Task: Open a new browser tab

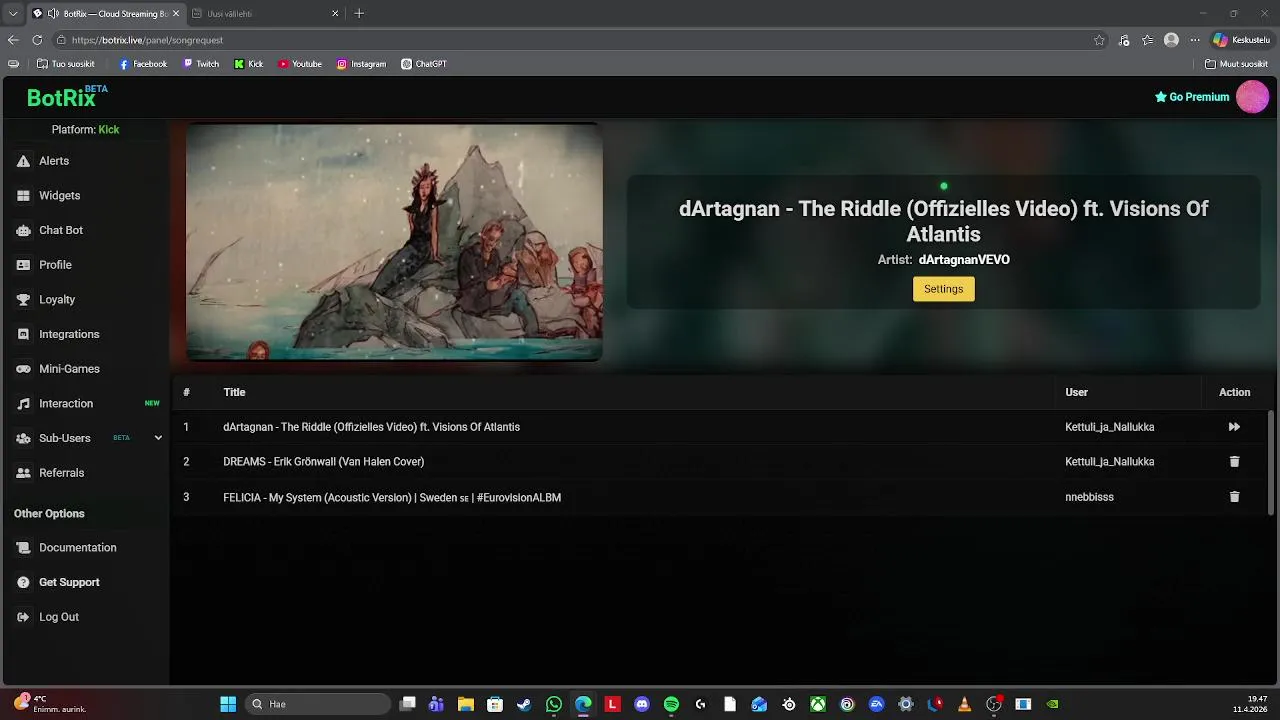Action: 359,14
